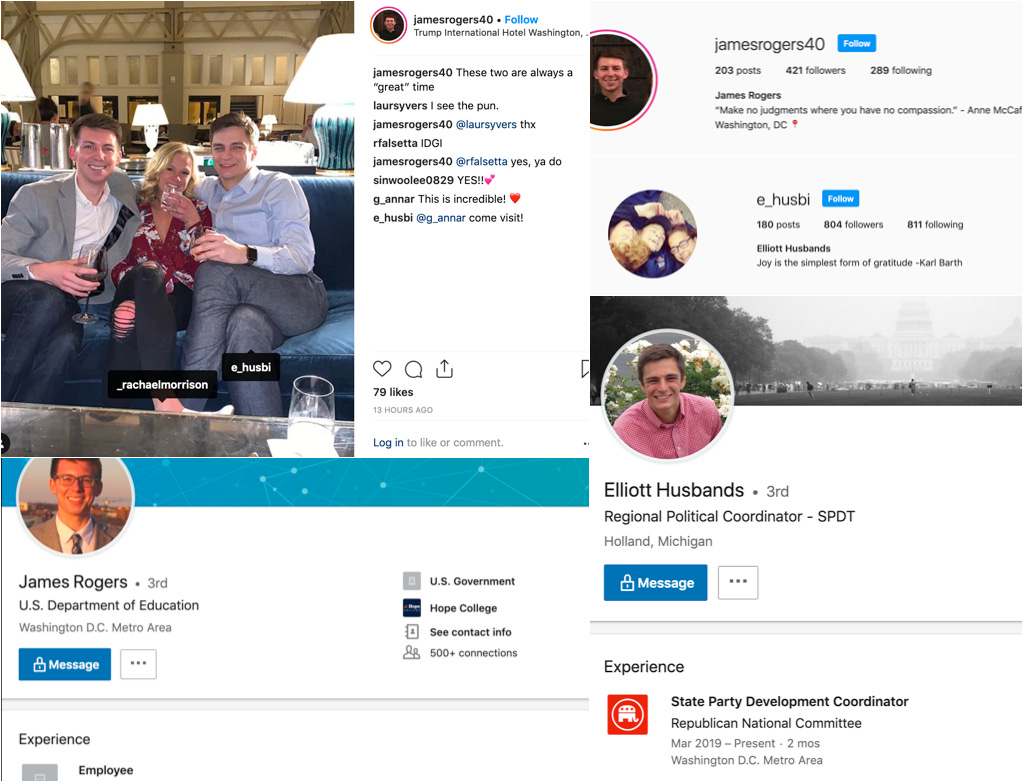Click the contact info address book icon
Viewport: 1023px width, 782px height.
412,631
